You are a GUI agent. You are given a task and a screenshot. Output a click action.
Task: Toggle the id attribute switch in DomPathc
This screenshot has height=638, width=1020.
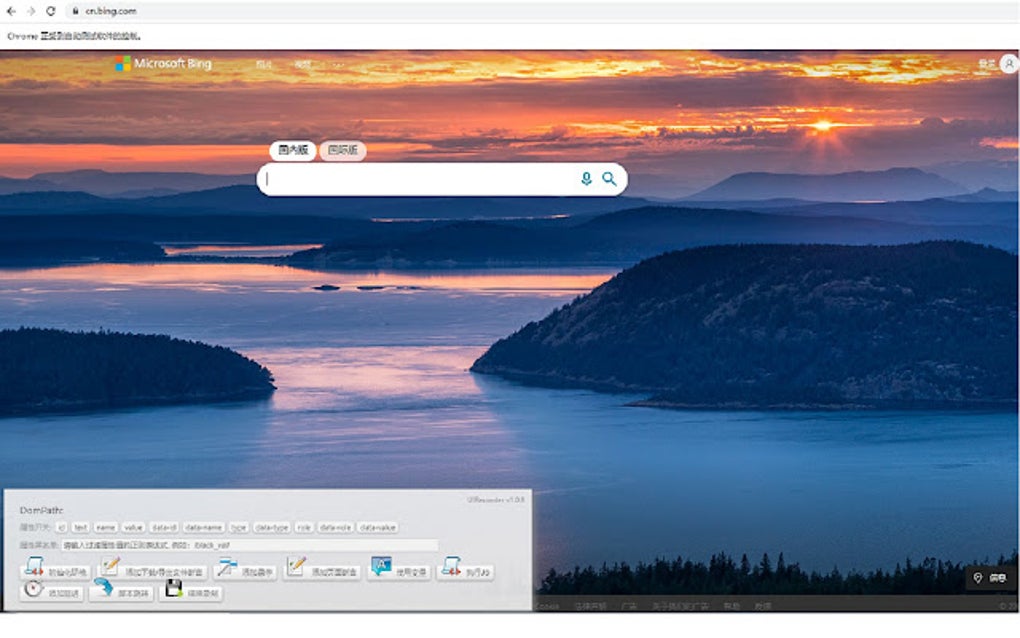click(x=61, y=527)
